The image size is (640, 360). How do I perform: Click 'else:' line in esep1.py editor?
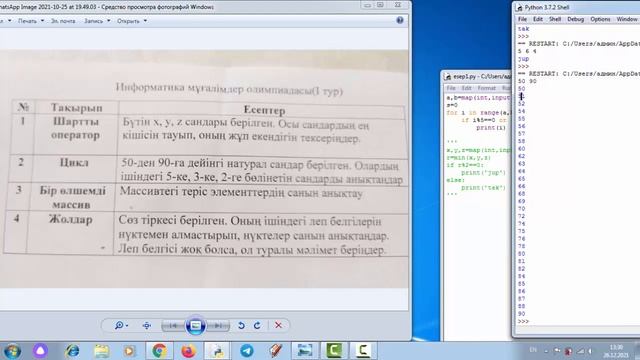[x=455, y=180]
